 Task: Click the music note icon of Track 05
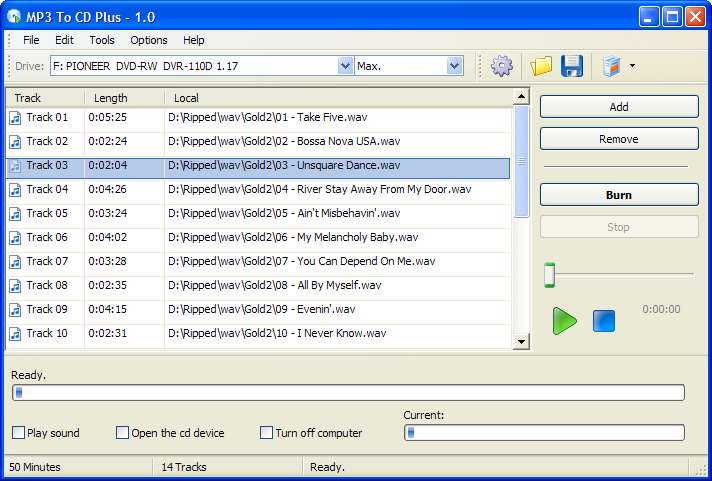pyautogui.click(x=15, y=214)
